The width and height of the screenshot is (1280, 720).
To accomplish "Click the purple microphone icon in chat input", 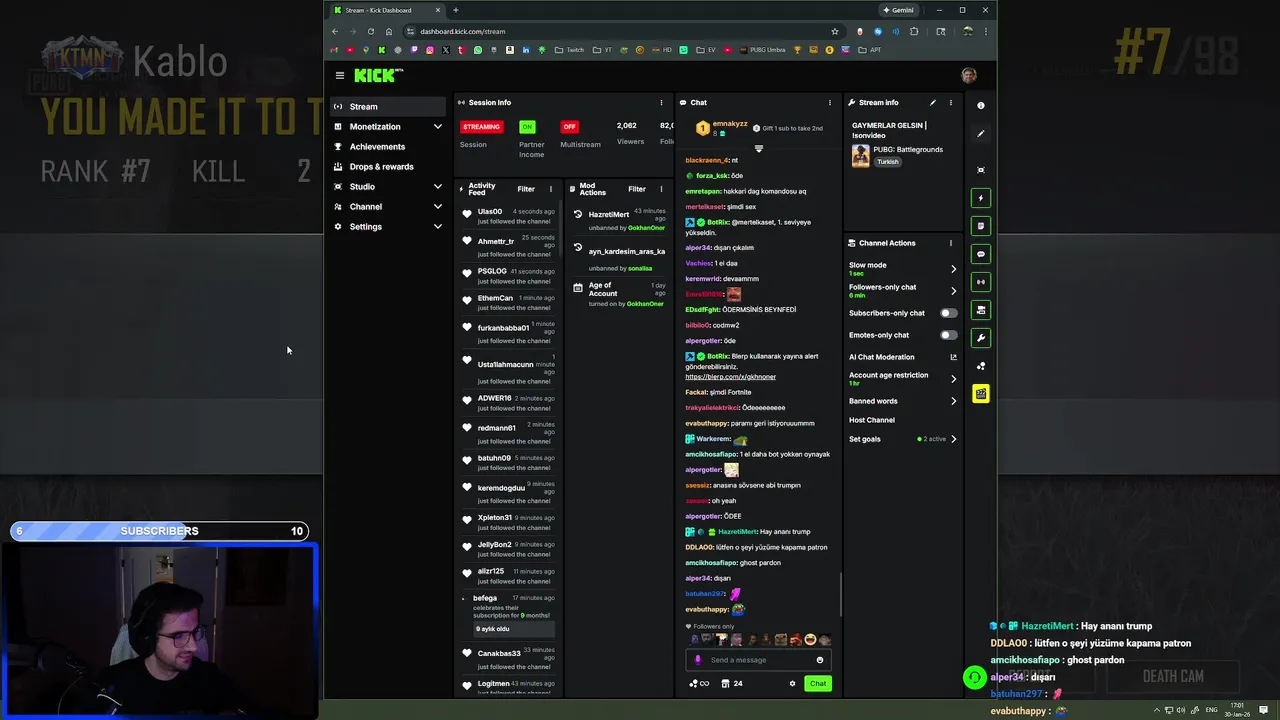I will 698,660.
